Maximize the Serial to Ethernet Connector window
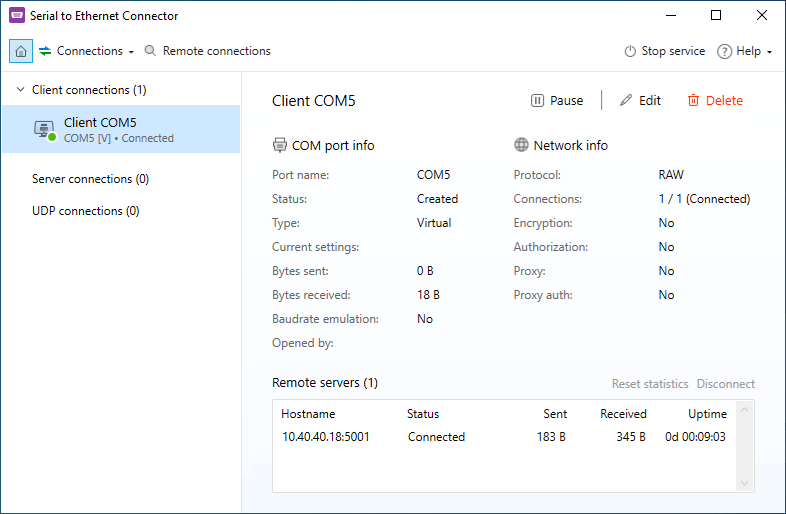The image size is (786, 514). click(716, 16)
